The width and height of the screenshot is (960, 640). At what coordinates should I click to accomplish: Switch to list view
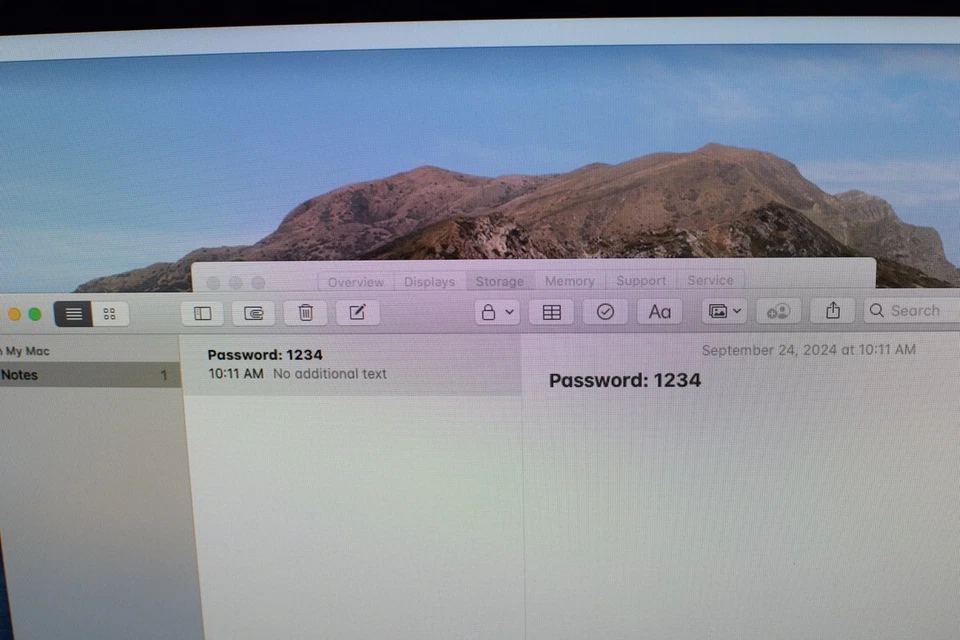[72, 313]
